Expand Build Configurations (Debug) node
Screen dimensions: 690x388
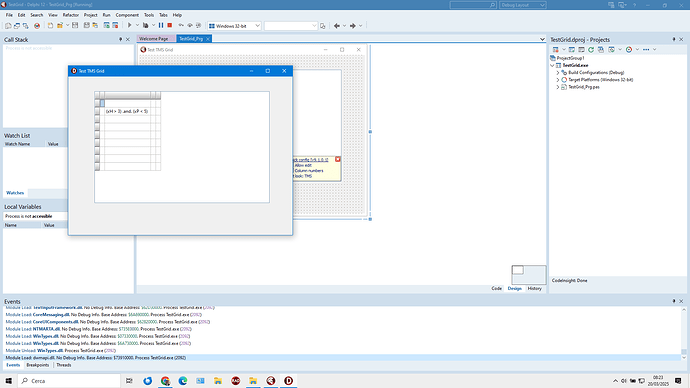pyautogui.click(x=558, y=73)
